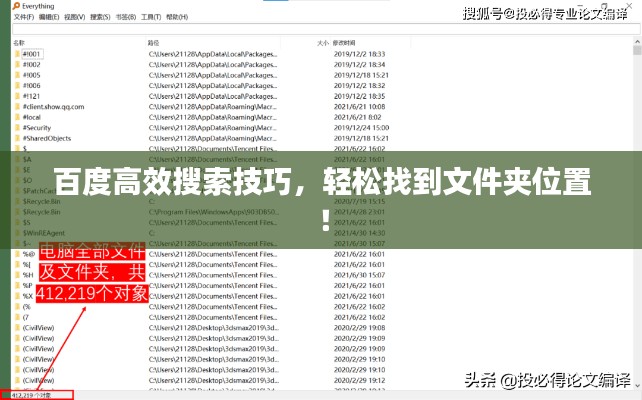Image resolution: width=642 pixels, height=400 pixels.
Task: Select the #Security folder name
Action: point(37,128)
